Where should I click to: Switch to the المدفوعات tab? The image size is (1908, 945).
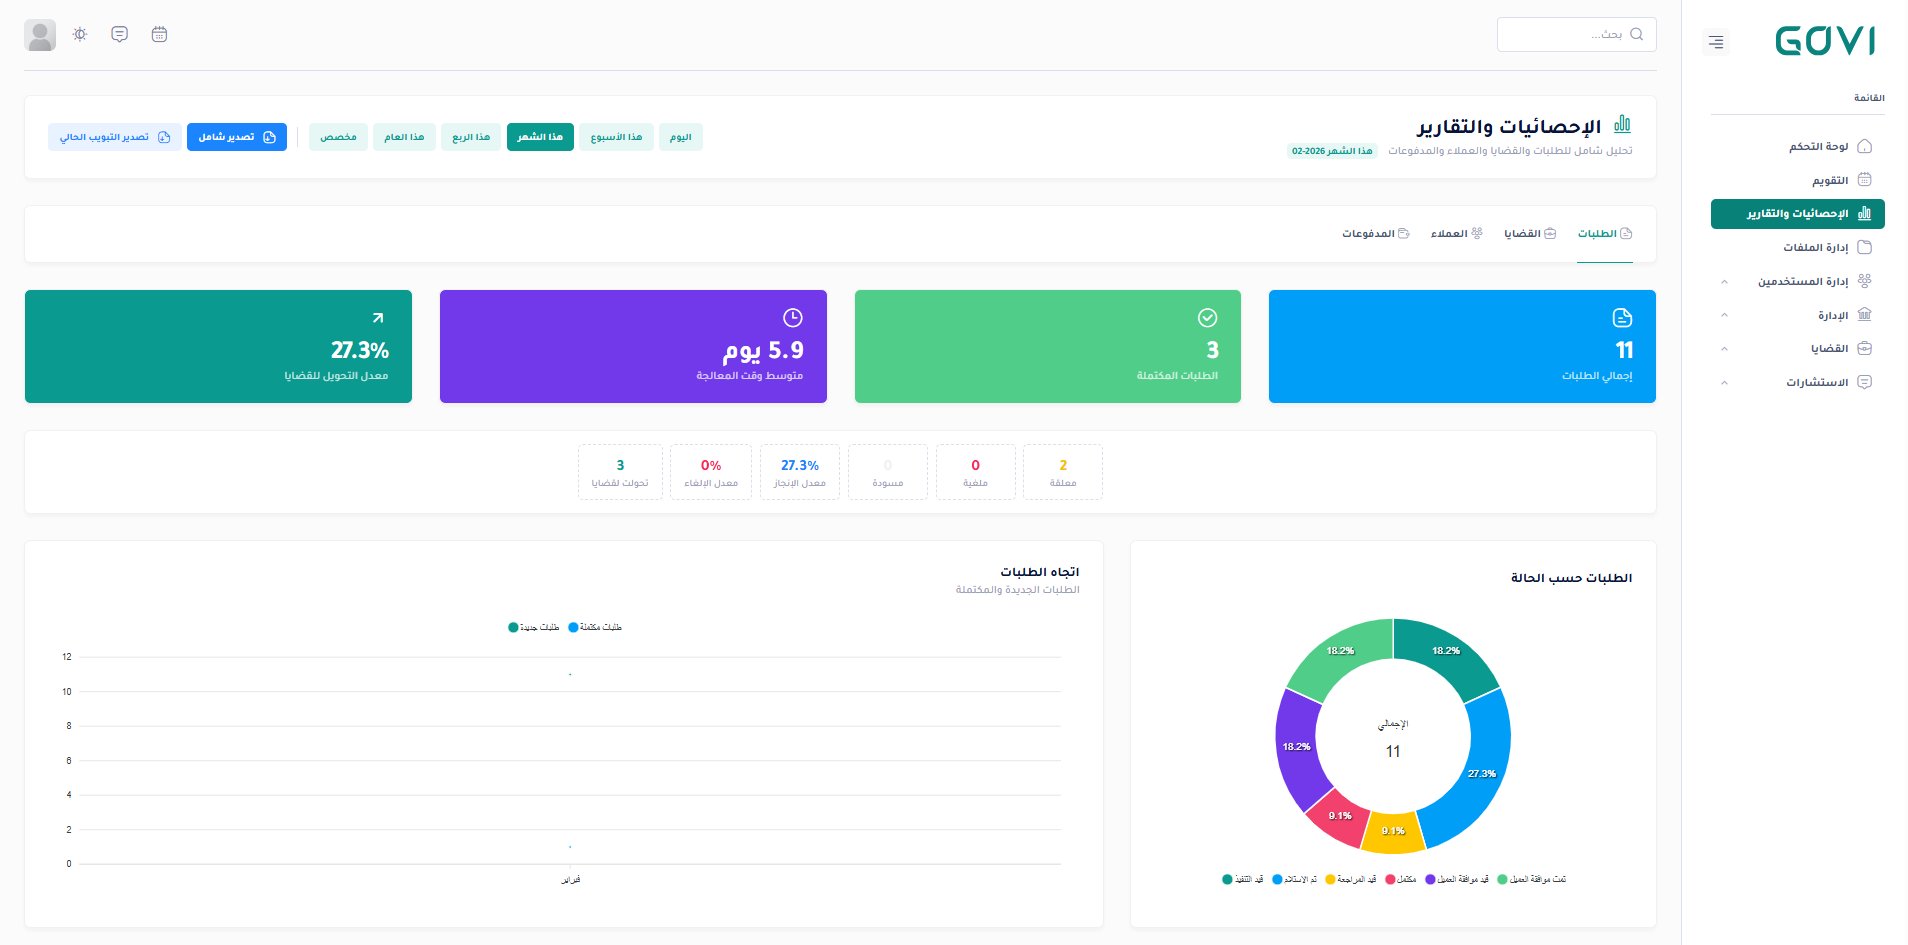1375,234
